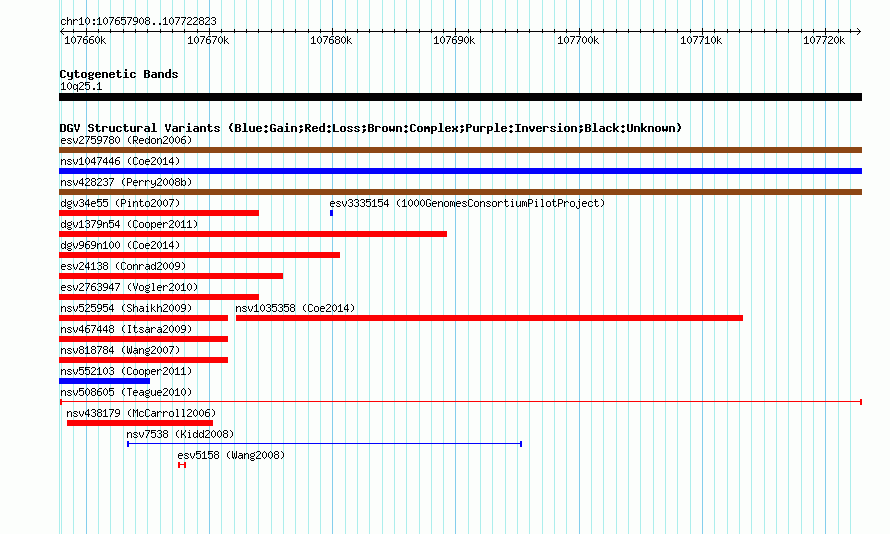Click the blue nsv552103 gain bar

104,381
